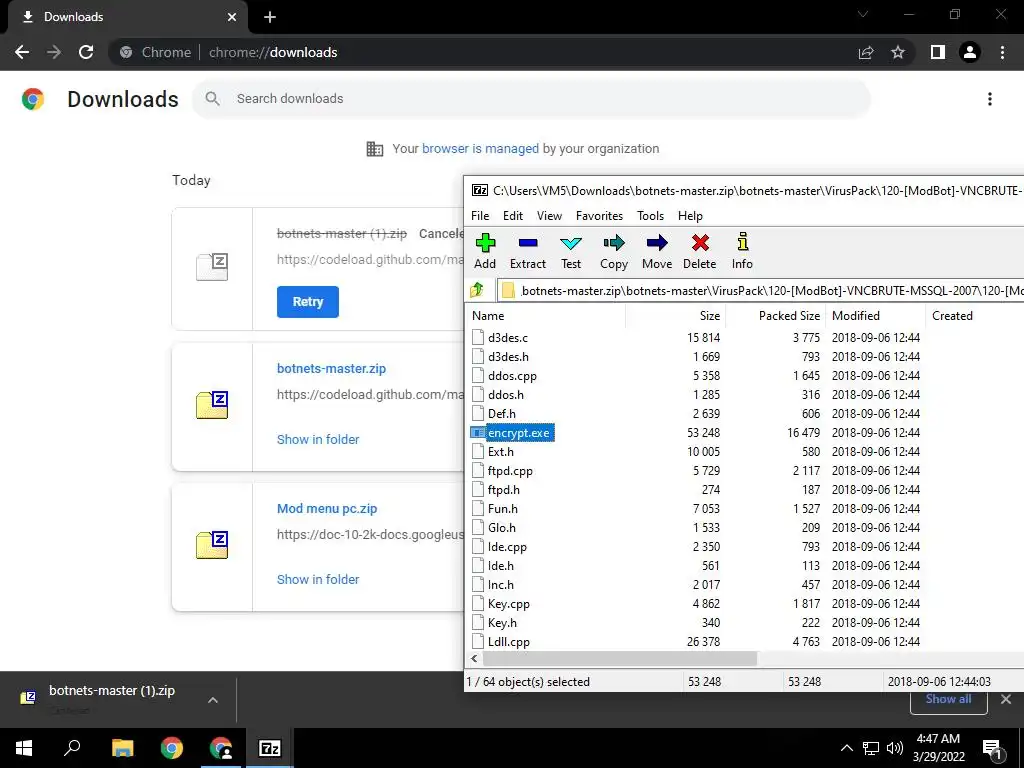This screenshot has height=768, width=1024.
Task: Click Retry for the canceled download
Action: click(x=308, y=302)
